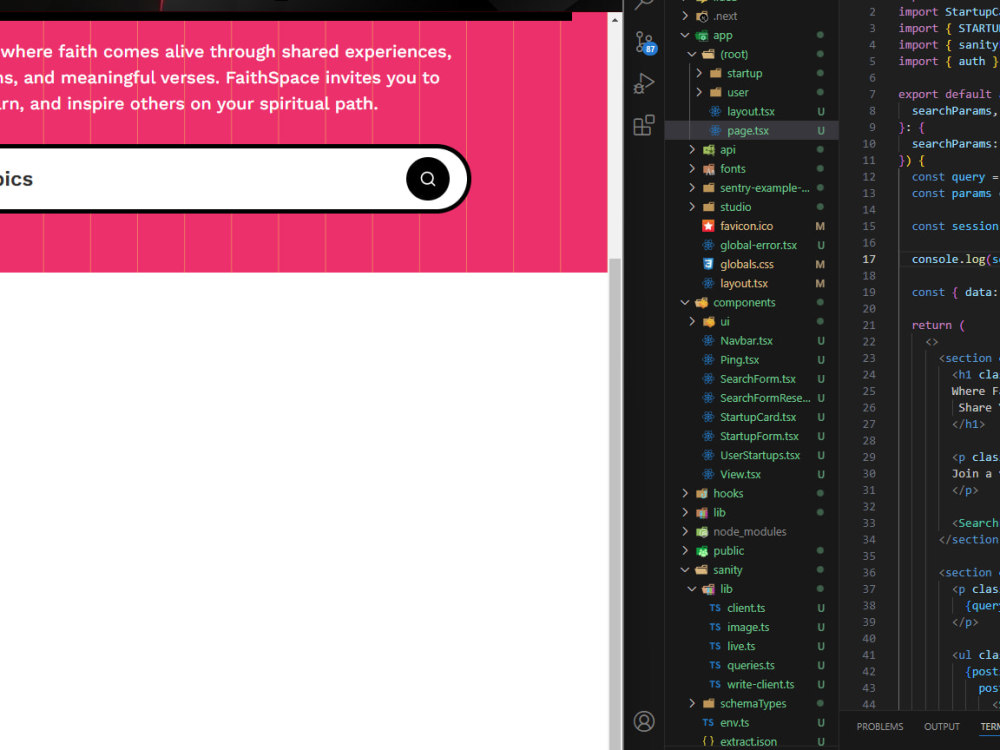Switch to the PROBLEMS tab
Image resolution: width=1000 pixels, height=750 pixels.
(x=879, y=726)
